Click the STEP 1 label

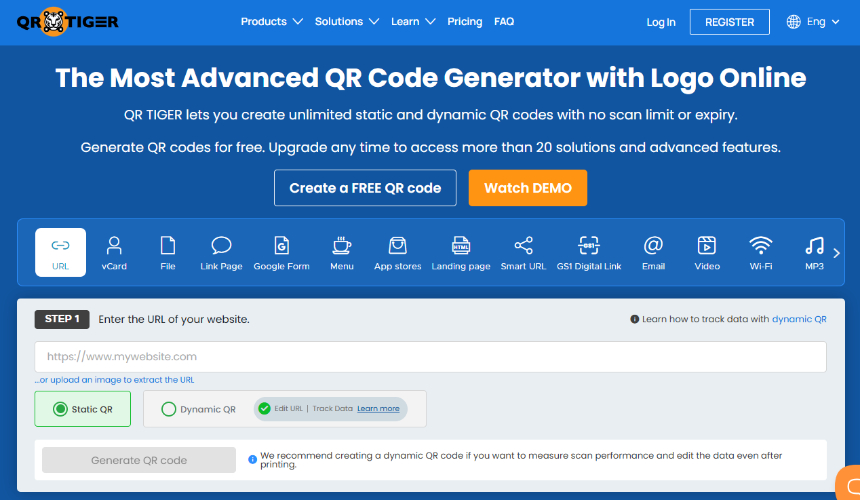(62, 319)
